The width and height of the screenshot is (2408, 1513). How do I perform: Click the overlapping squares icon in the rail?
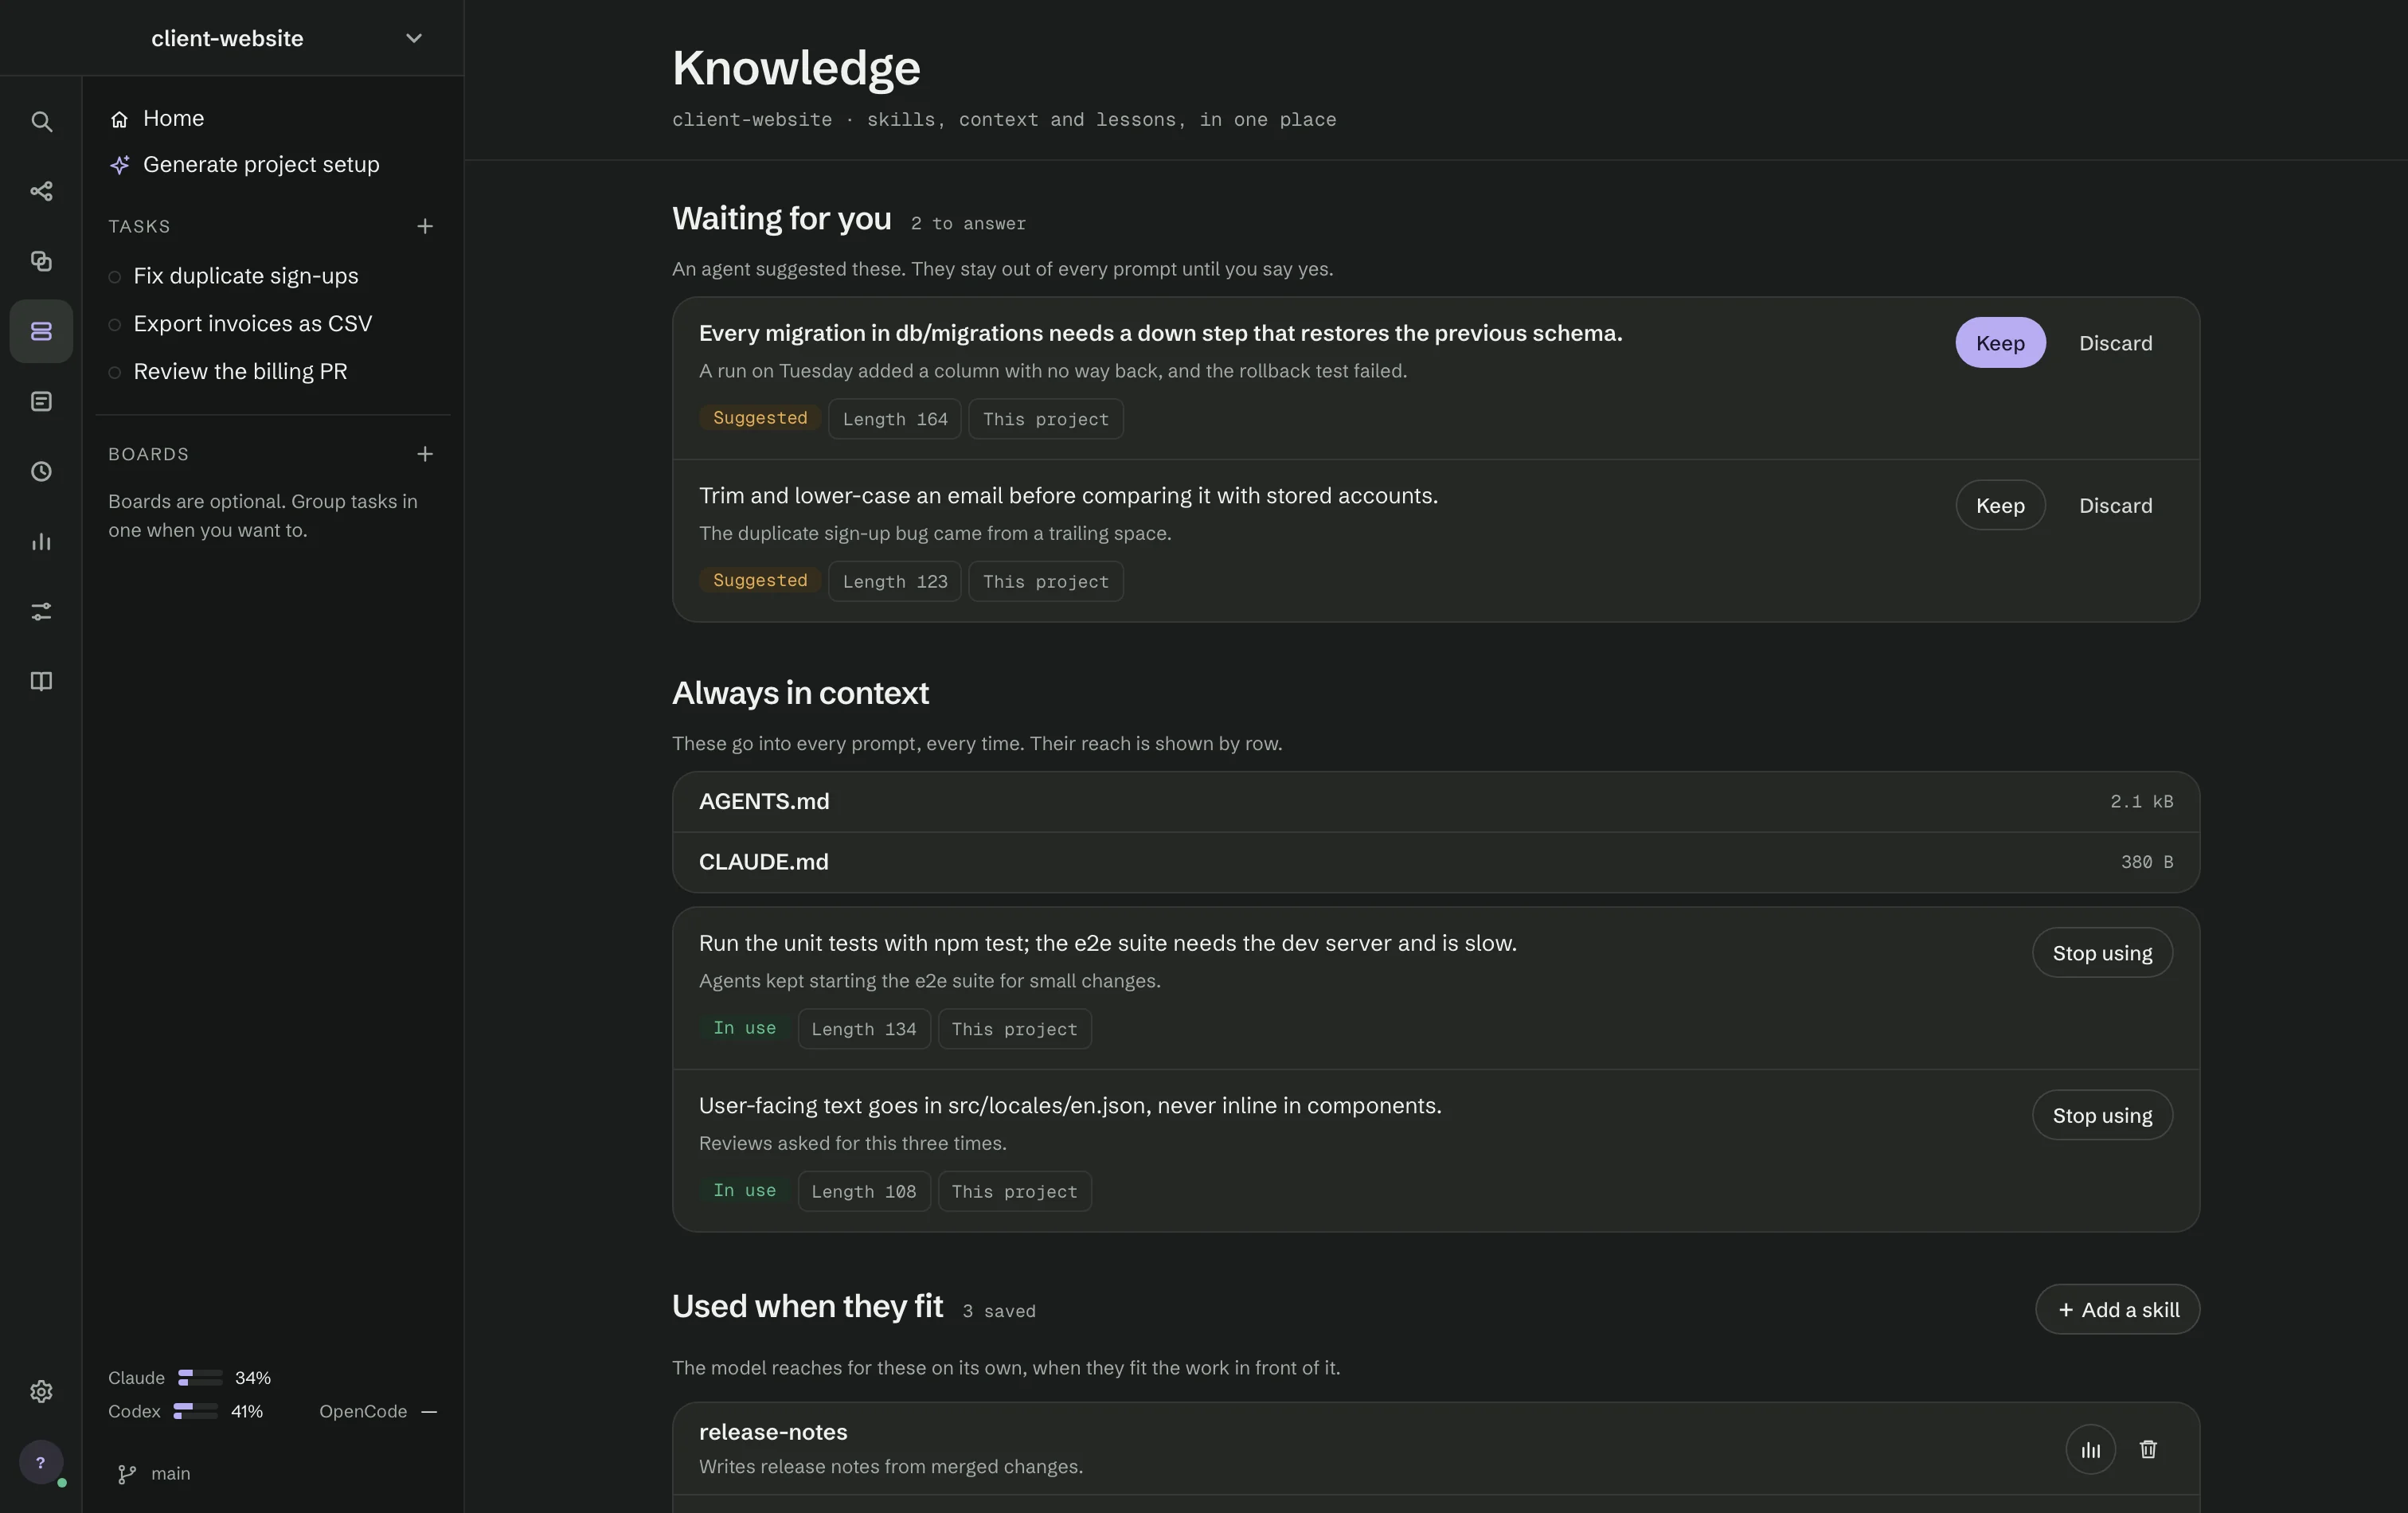pos(41,261)
